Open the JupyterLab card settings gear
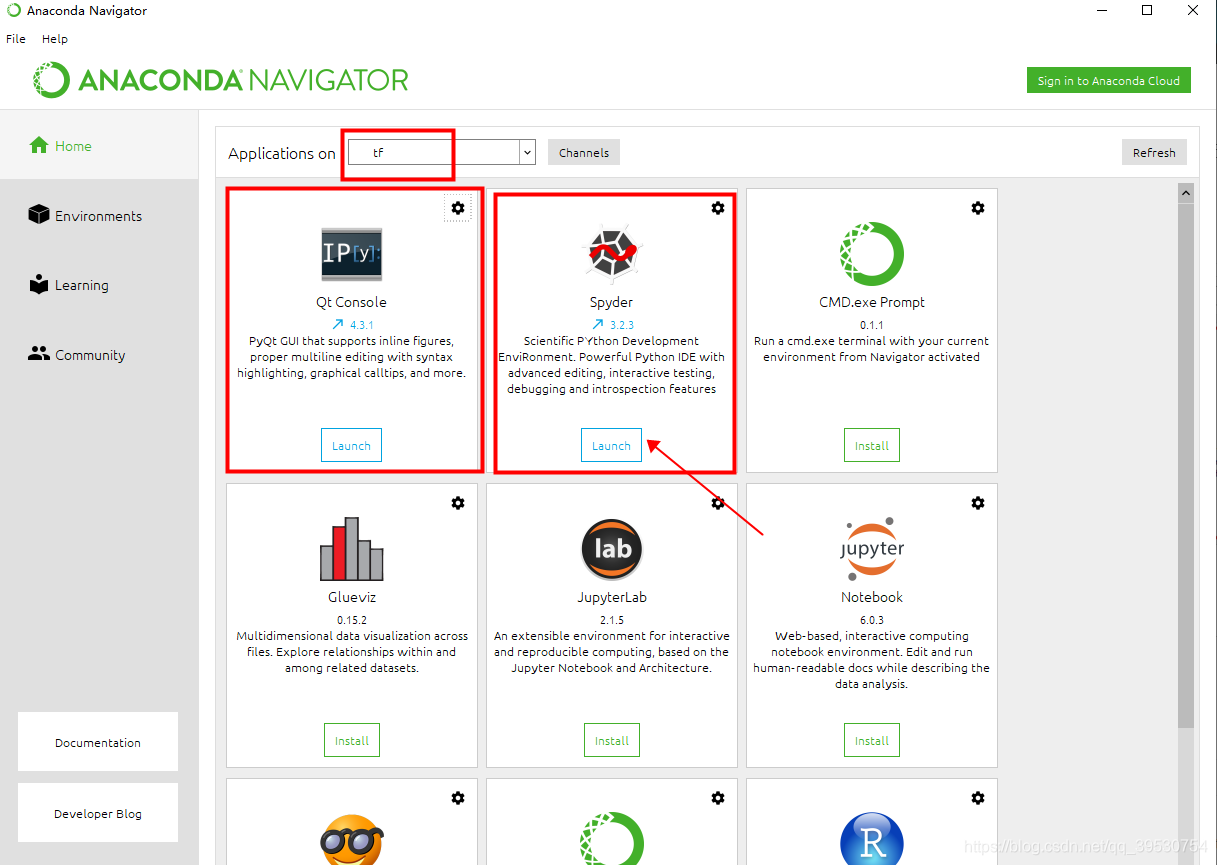 (718, 503)
